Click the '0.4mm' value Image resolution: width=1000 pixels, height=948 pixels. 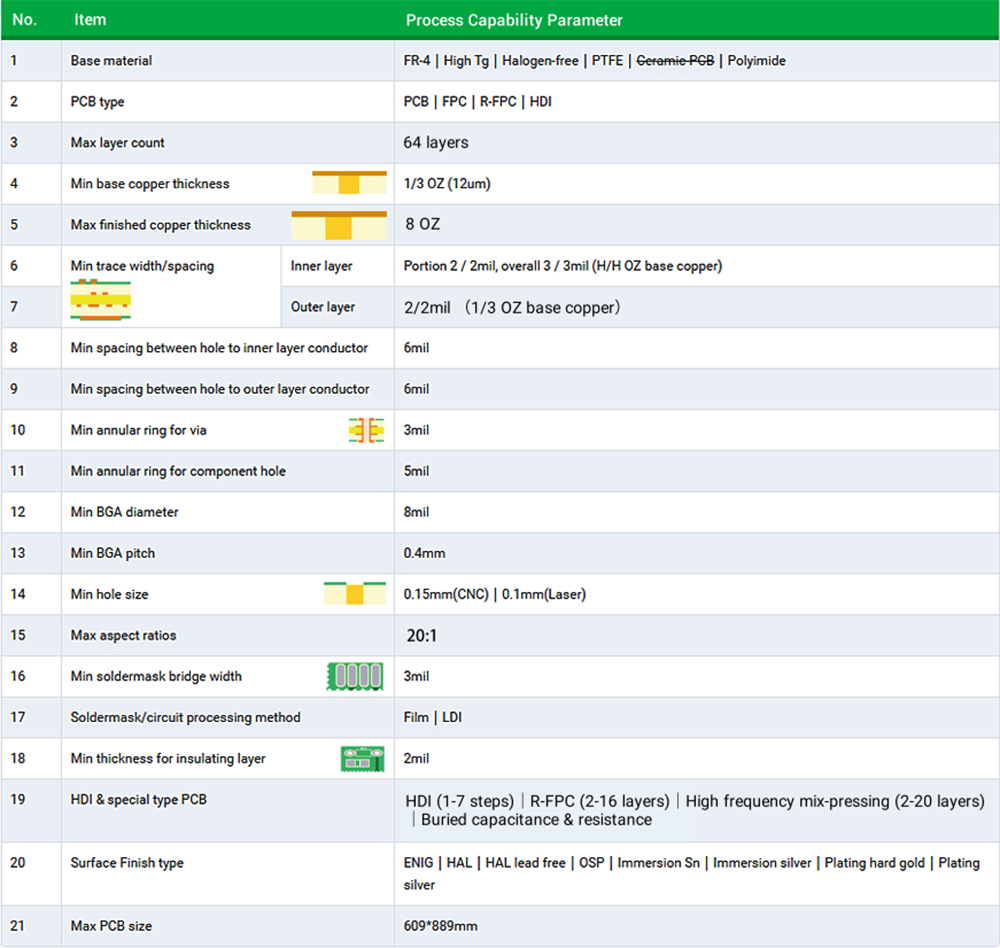424,553
